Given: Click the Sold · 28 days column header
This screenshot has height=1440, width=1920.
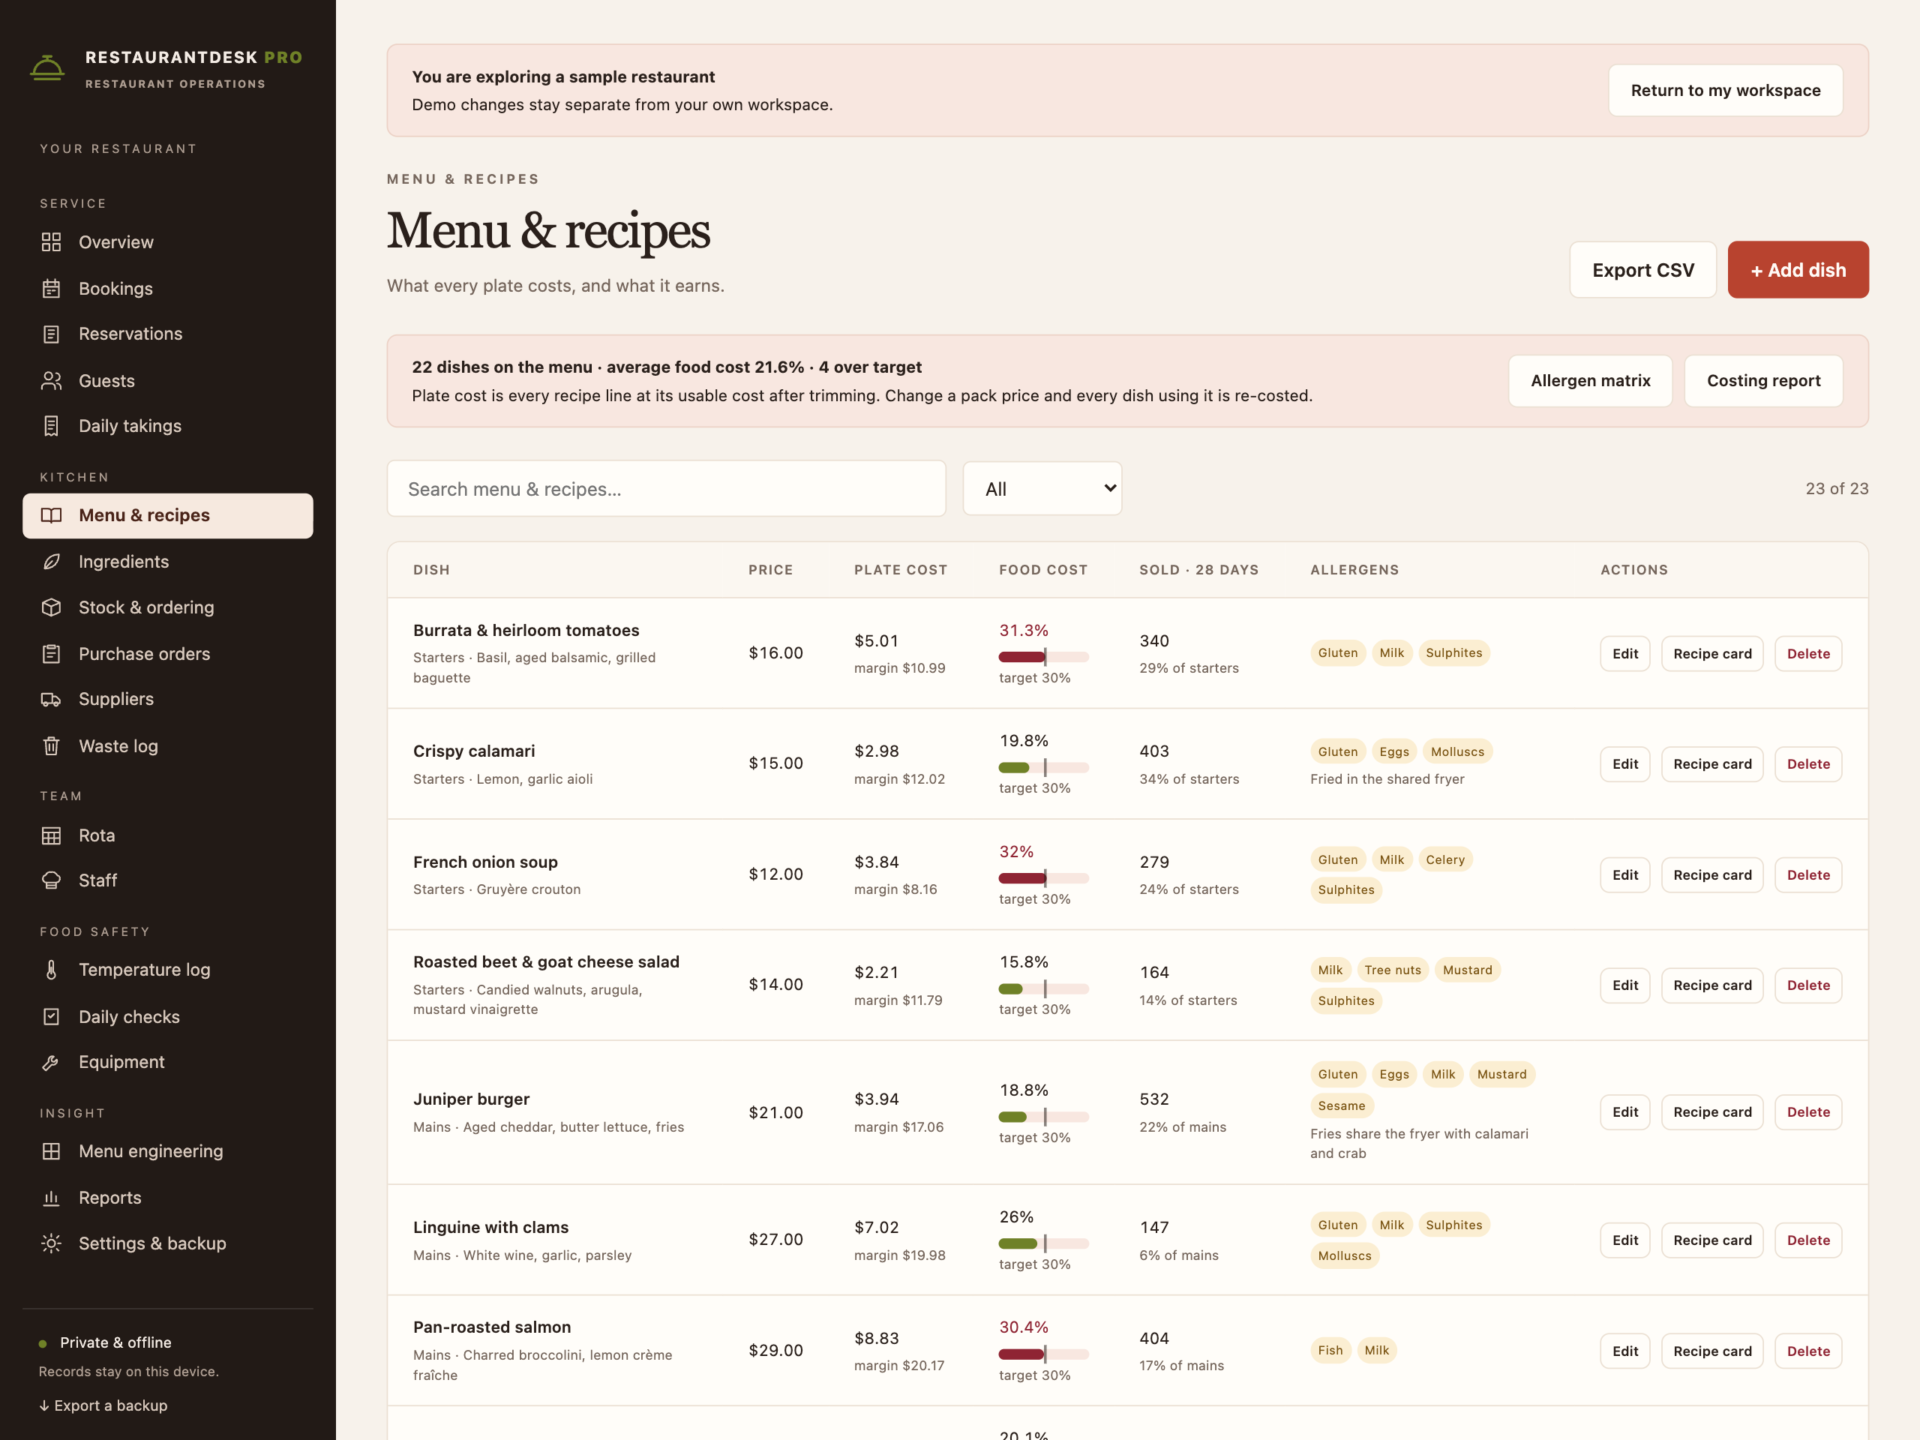Looking at the screenshot, I should pyautogui.click(x=1198, y=570).
